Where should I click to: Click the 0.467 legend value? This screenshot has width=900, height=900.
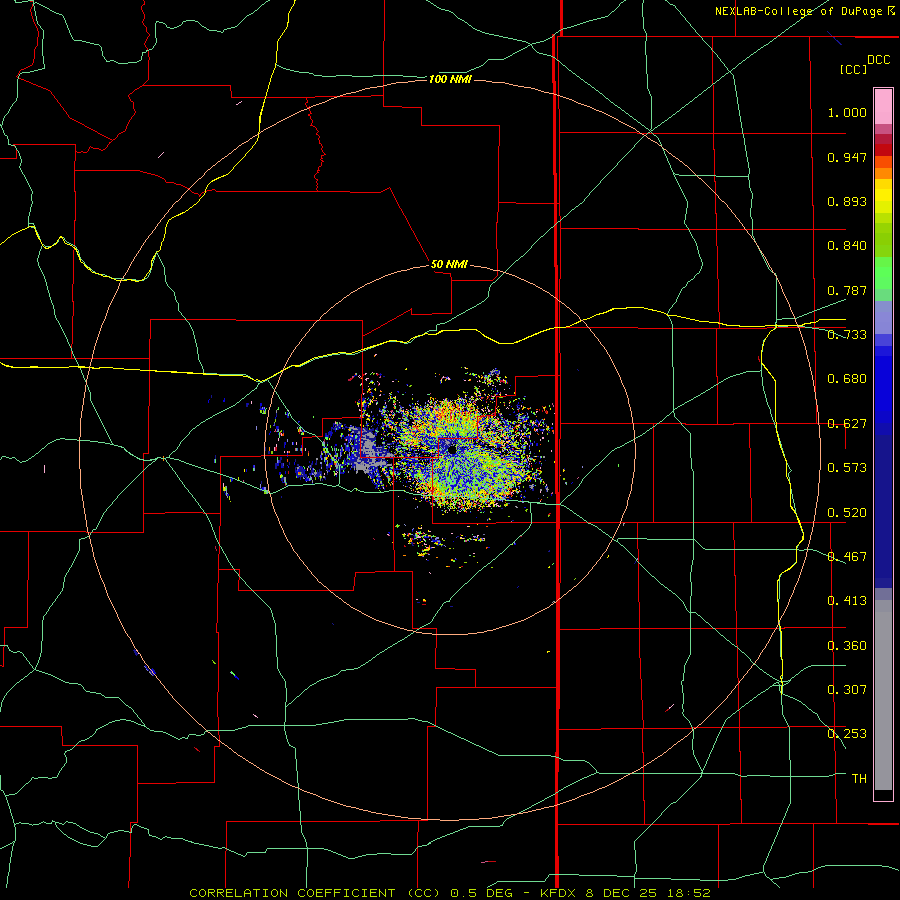coord(847,557)
